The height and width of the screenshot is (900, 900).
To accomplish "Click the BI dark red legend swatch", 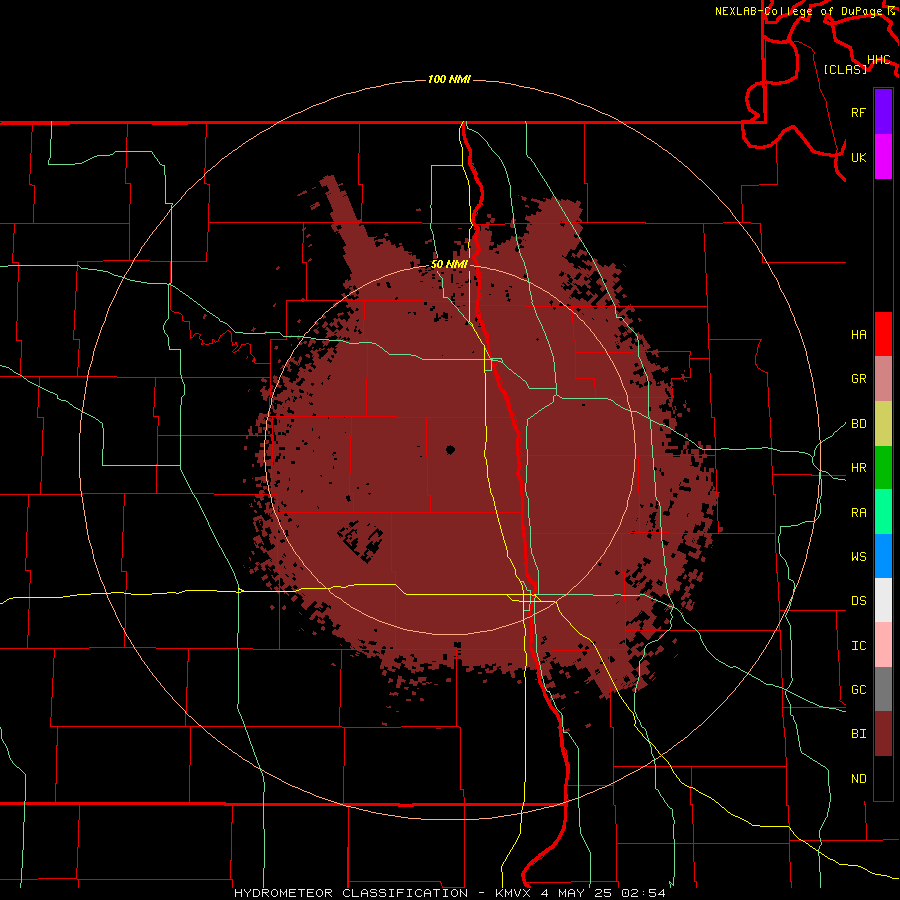I will pos(883,734).
